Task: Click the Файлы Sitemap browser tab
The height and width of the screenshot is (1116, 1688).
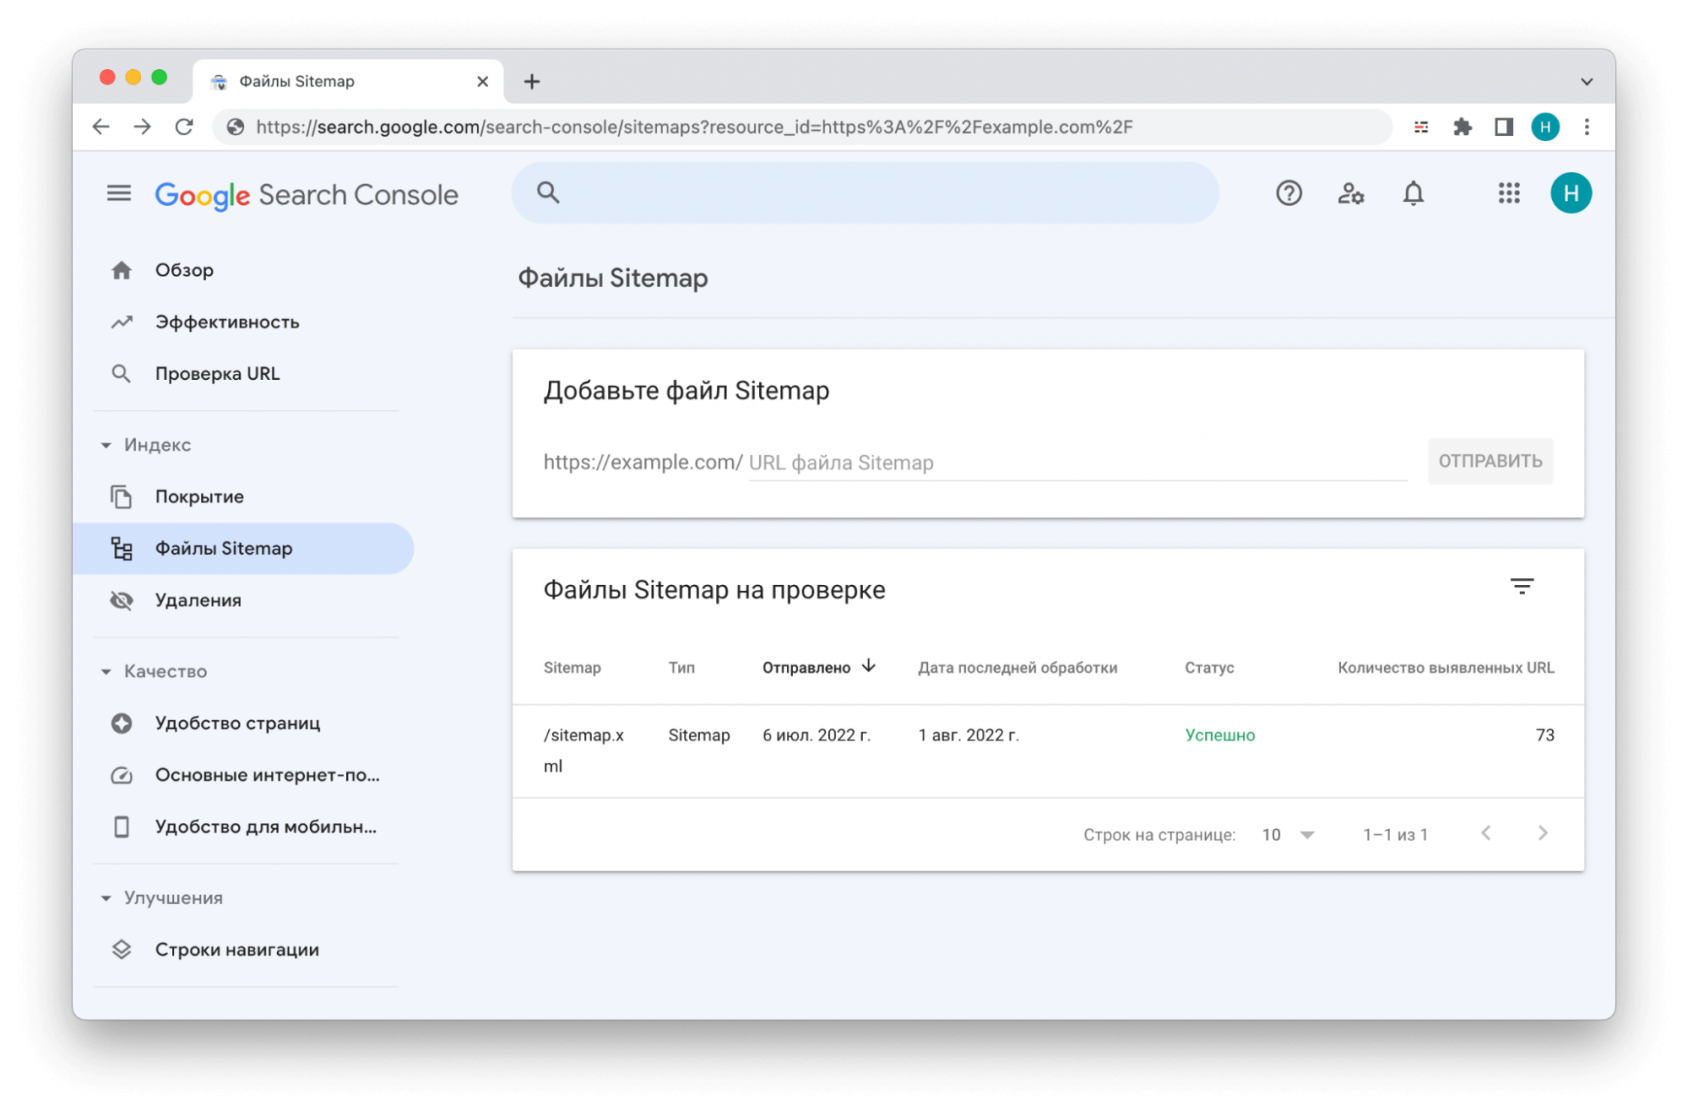Action: click(347, 81)
